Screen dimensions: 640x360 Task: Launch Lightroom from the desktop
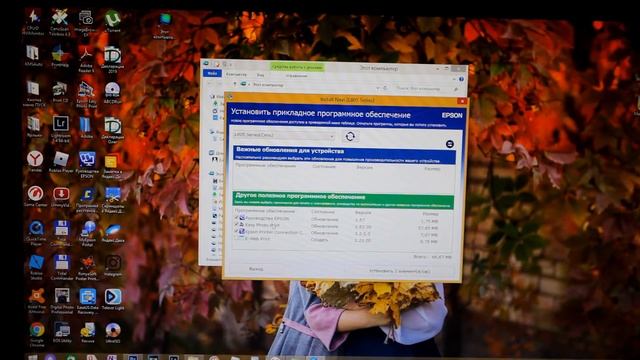click(x=60, y=128)
